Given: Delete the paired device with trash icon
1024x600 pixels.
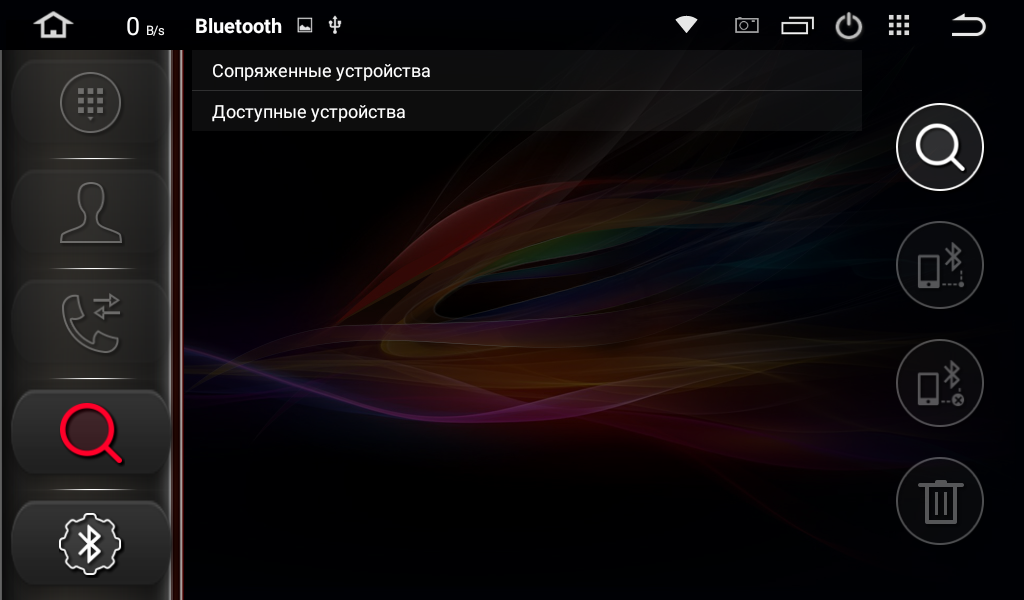Looking at the screenshot, I should point(939,501).
